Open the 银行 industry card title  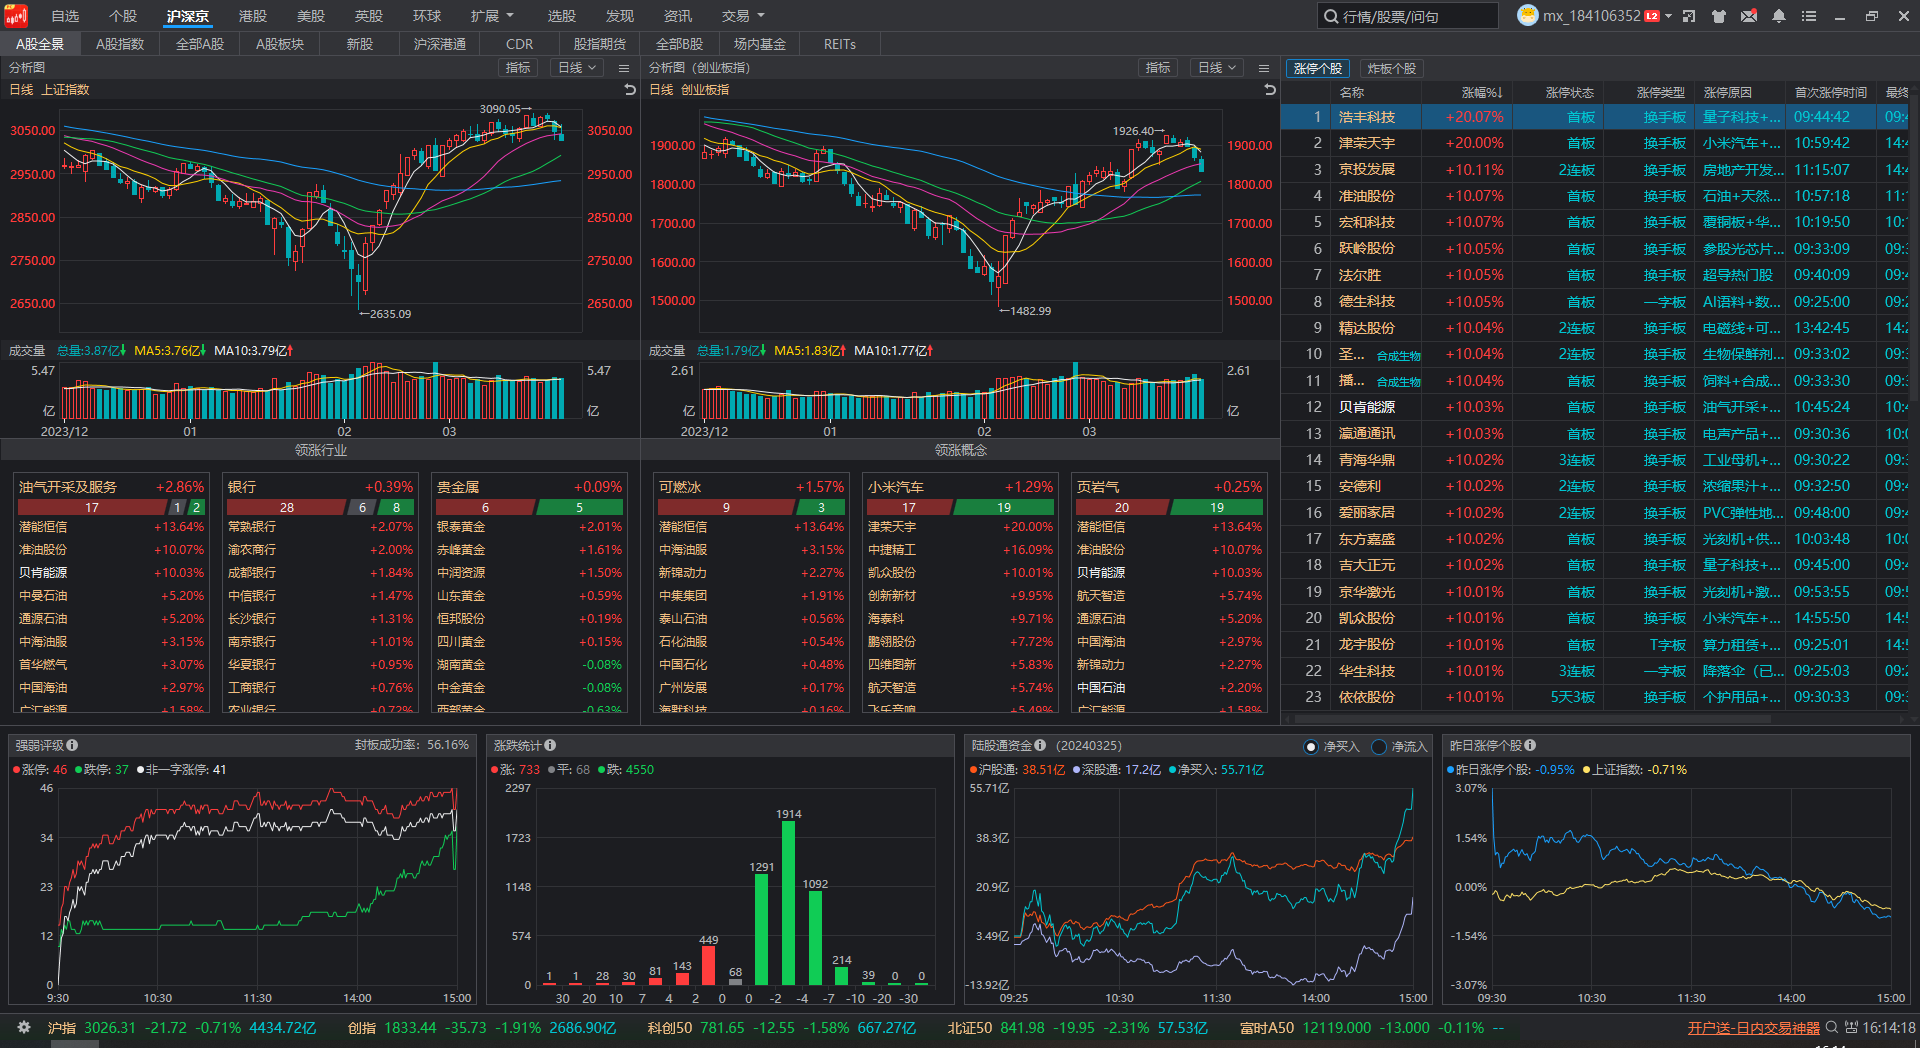[242, 487]
